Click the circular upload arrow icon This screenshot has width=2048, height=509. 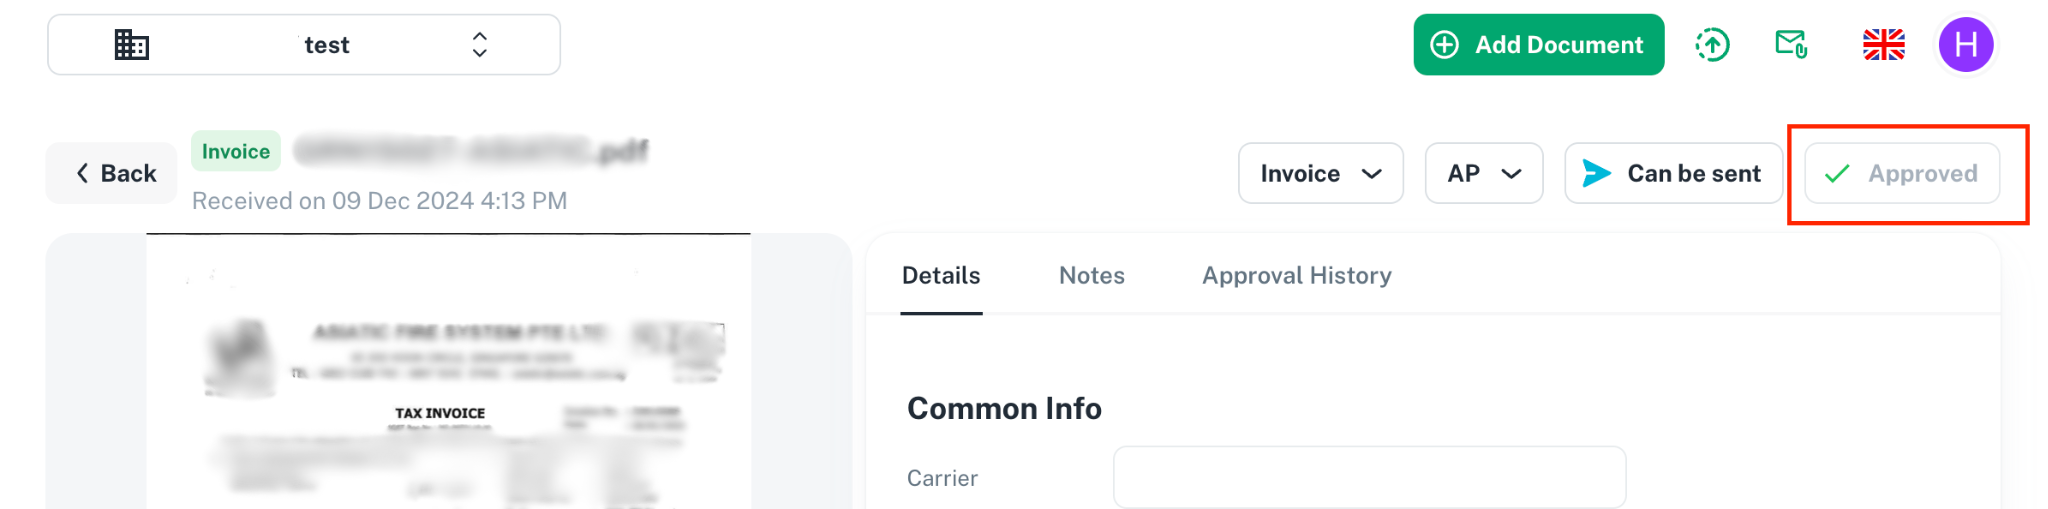click(x=1712, y=45)
